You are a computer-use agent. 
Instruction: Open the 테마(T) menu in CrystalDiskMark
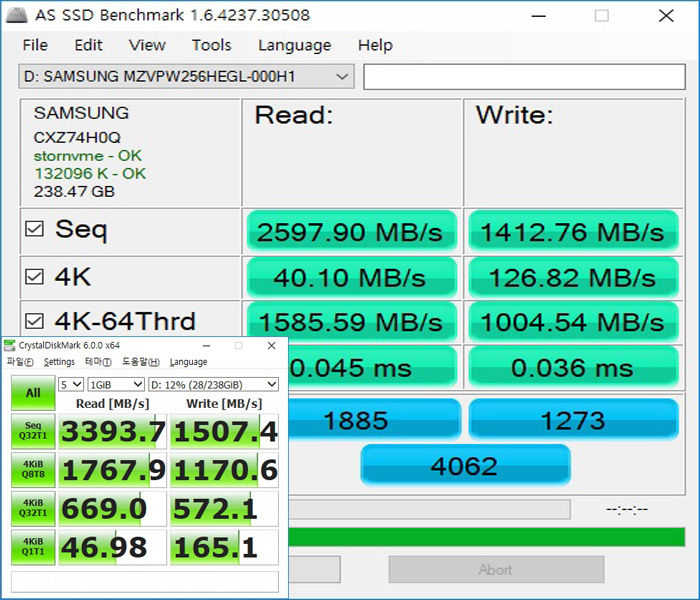tap(98, 362)
